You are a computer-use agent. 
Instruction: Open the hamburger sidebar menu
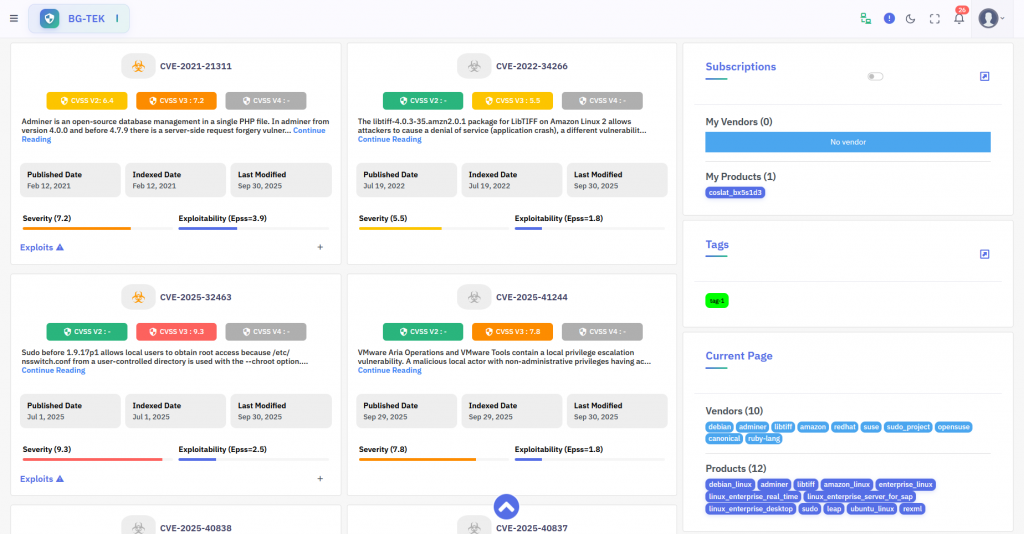point(14,18)
